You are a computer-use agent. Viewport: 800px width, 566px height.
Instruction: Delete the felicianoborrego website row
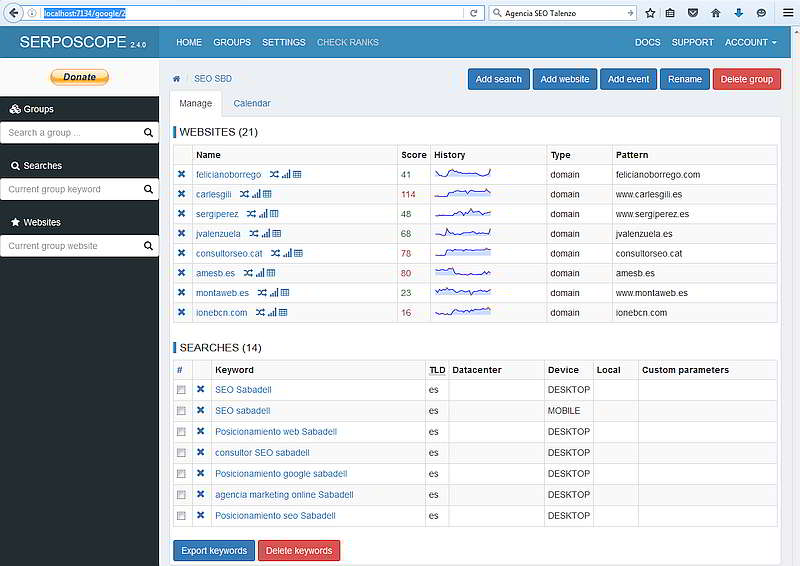pyautogui.click(x=182, y=174)
